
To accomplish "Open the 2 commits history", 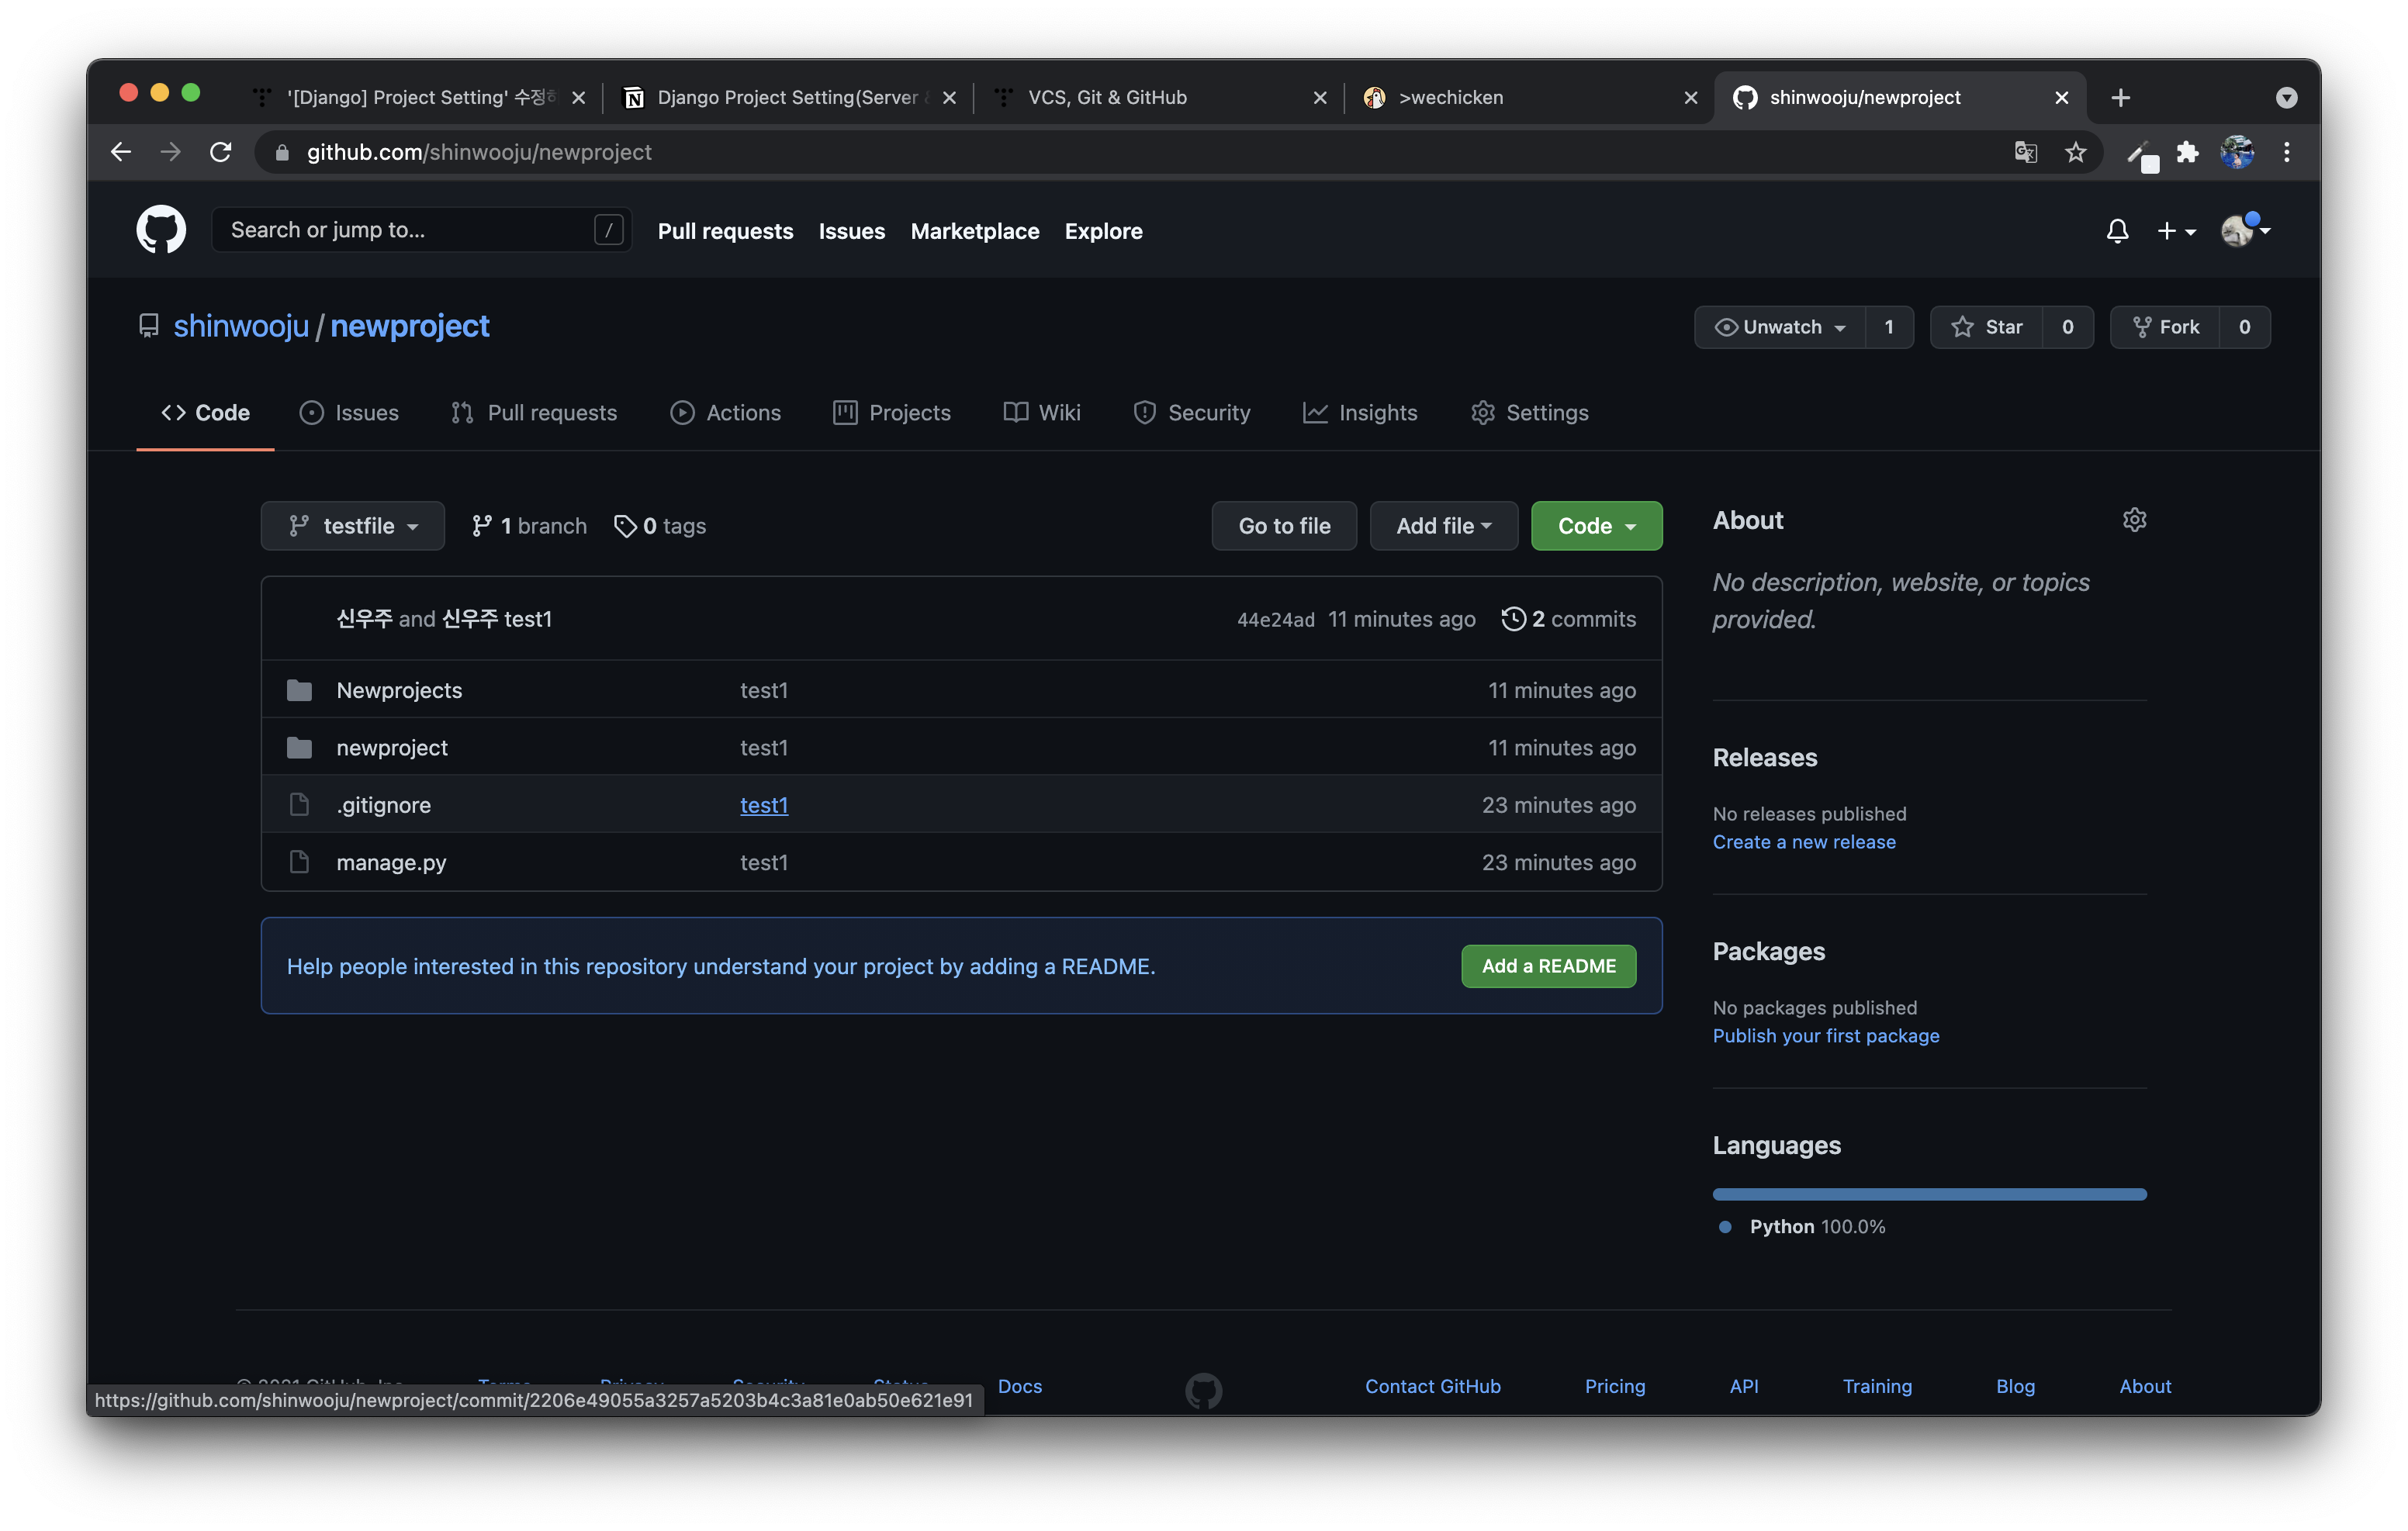I will click(1569, 619).
